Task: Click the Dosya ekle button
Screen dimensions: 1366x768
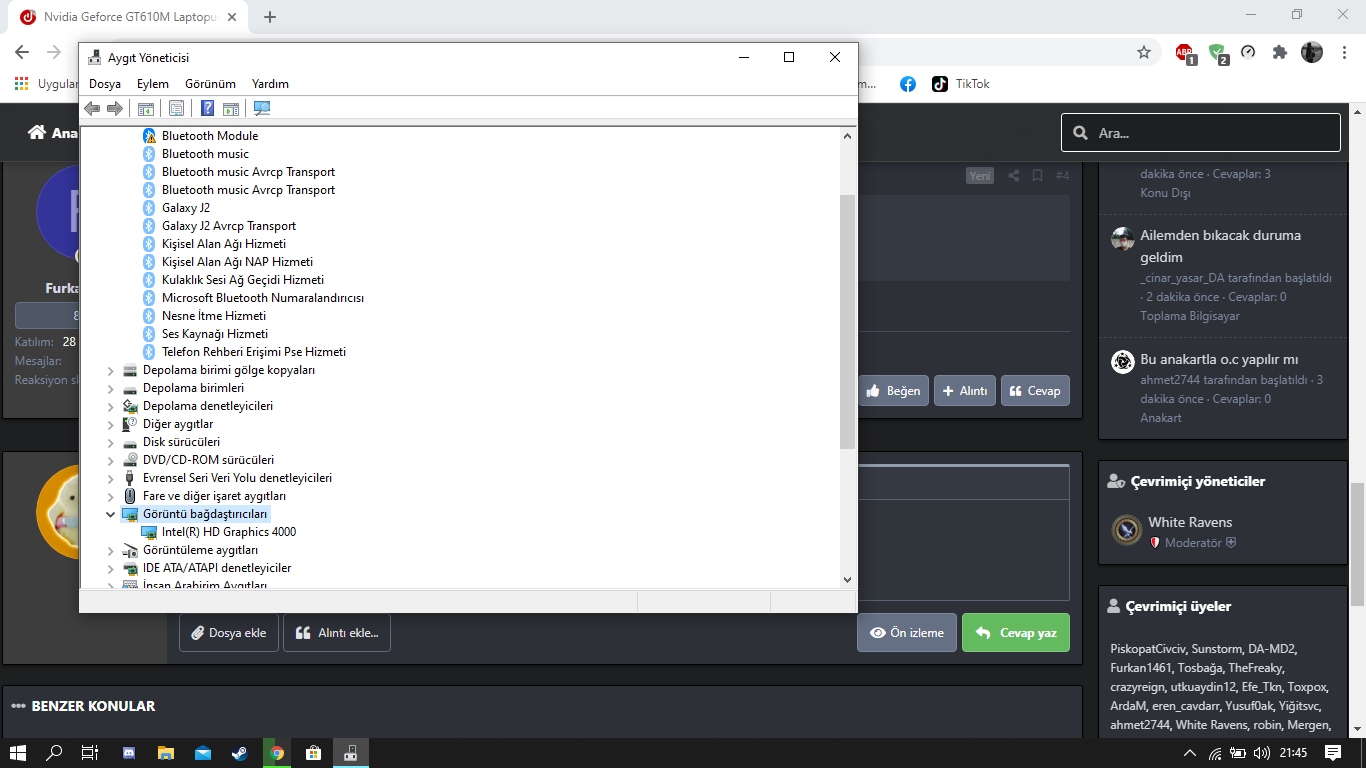Action: [228, 633]
